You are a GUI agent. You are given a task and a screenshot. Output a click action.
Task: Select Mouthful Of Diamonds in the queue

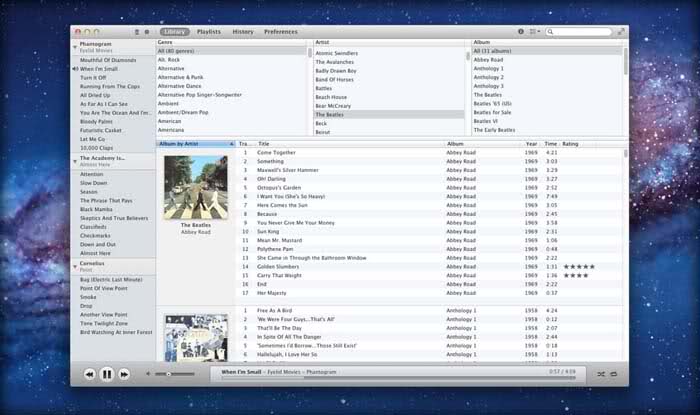point(108,60)
